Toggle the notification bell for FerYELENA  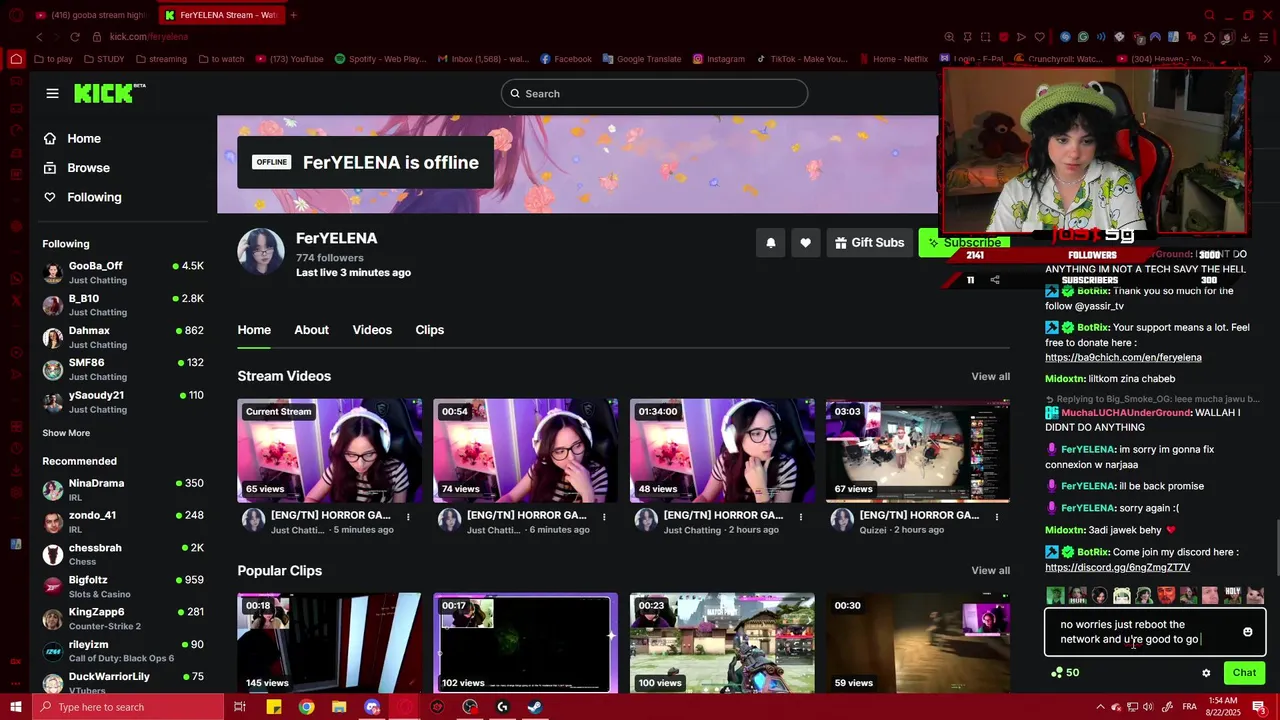770,243
